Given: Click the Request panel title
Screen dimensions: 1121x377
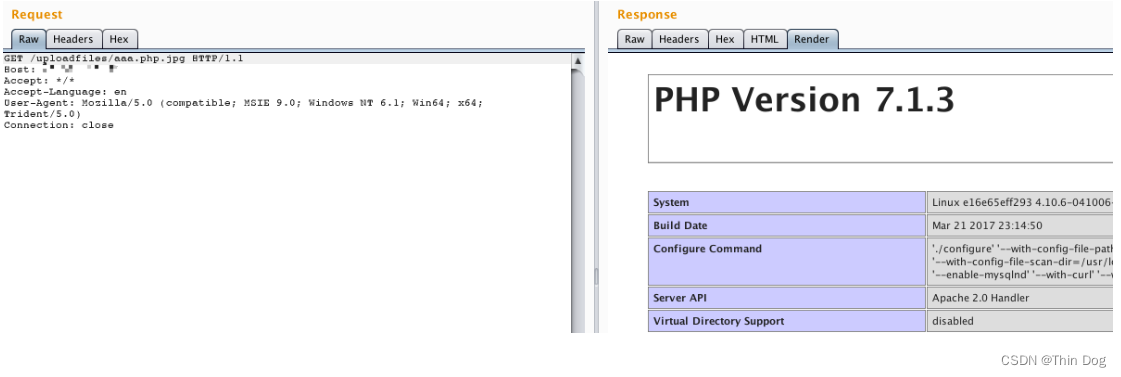Looking at the screenshot, I should point(37,14).
